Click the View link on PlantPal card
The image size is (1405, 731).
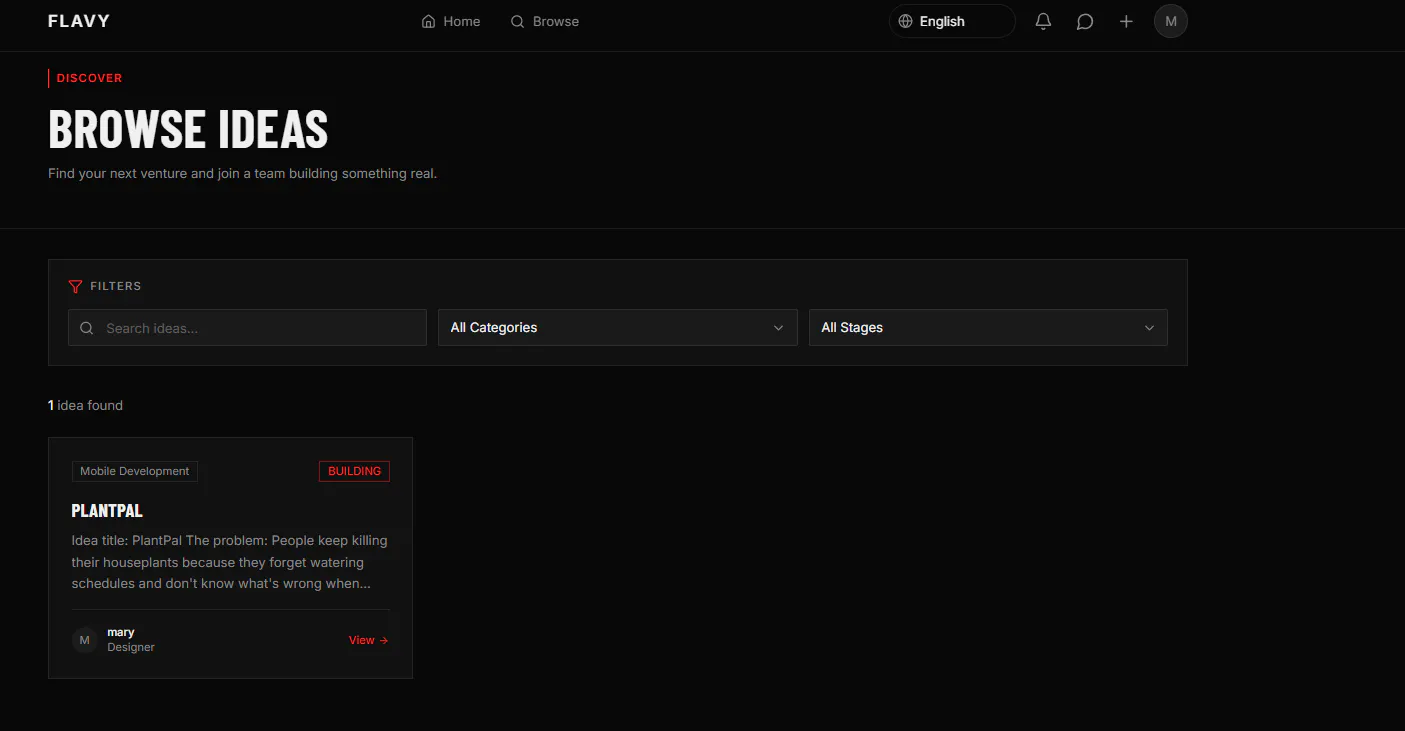[x=368, y=640]
